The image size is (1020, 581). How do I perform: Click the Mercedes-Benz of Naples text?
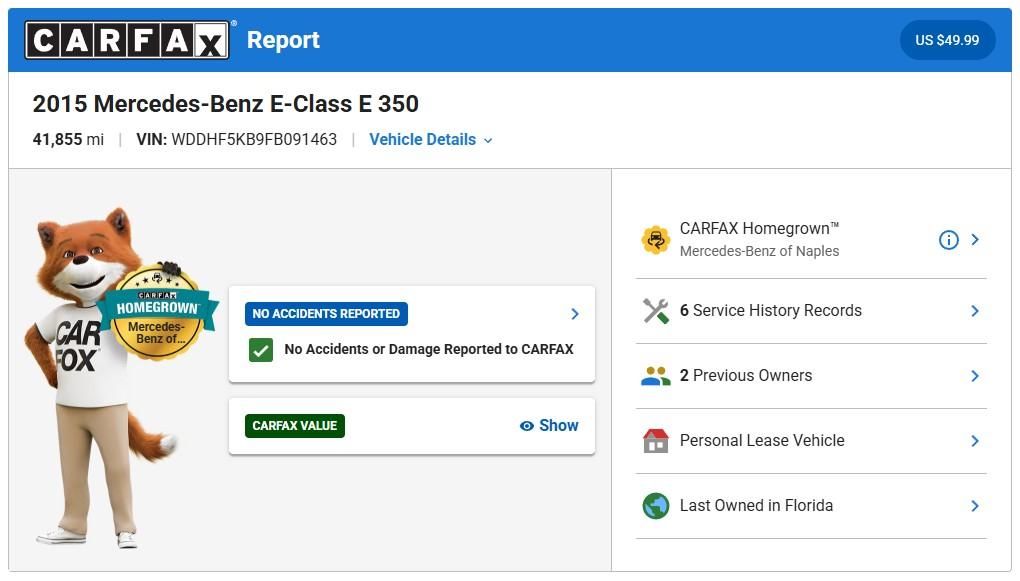click(x=759, y=251)
